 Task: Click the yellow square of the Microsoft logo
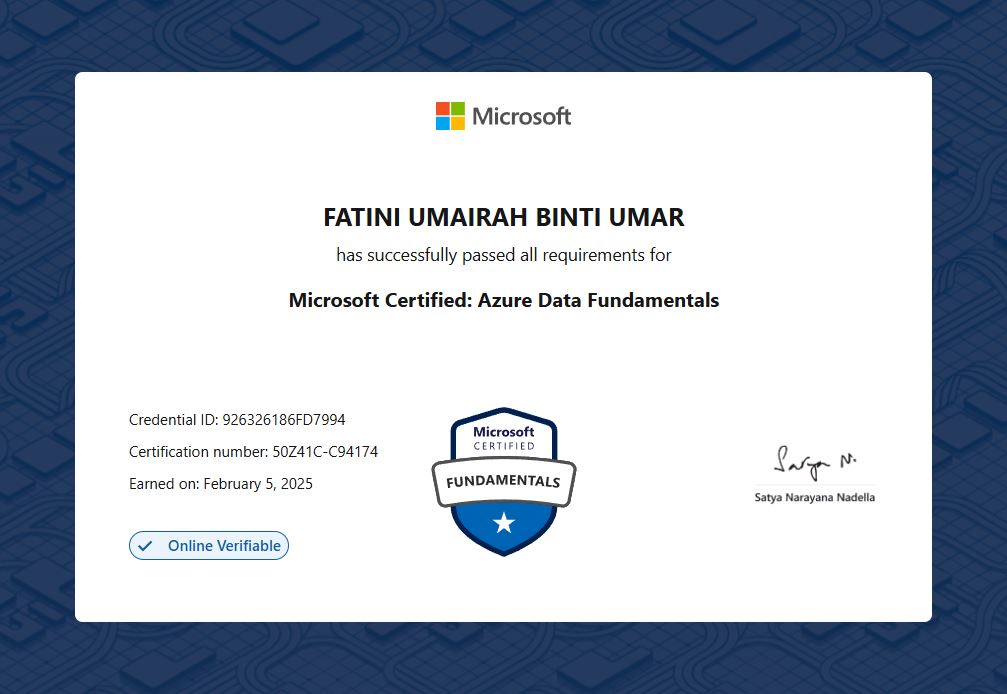point(456,122)
